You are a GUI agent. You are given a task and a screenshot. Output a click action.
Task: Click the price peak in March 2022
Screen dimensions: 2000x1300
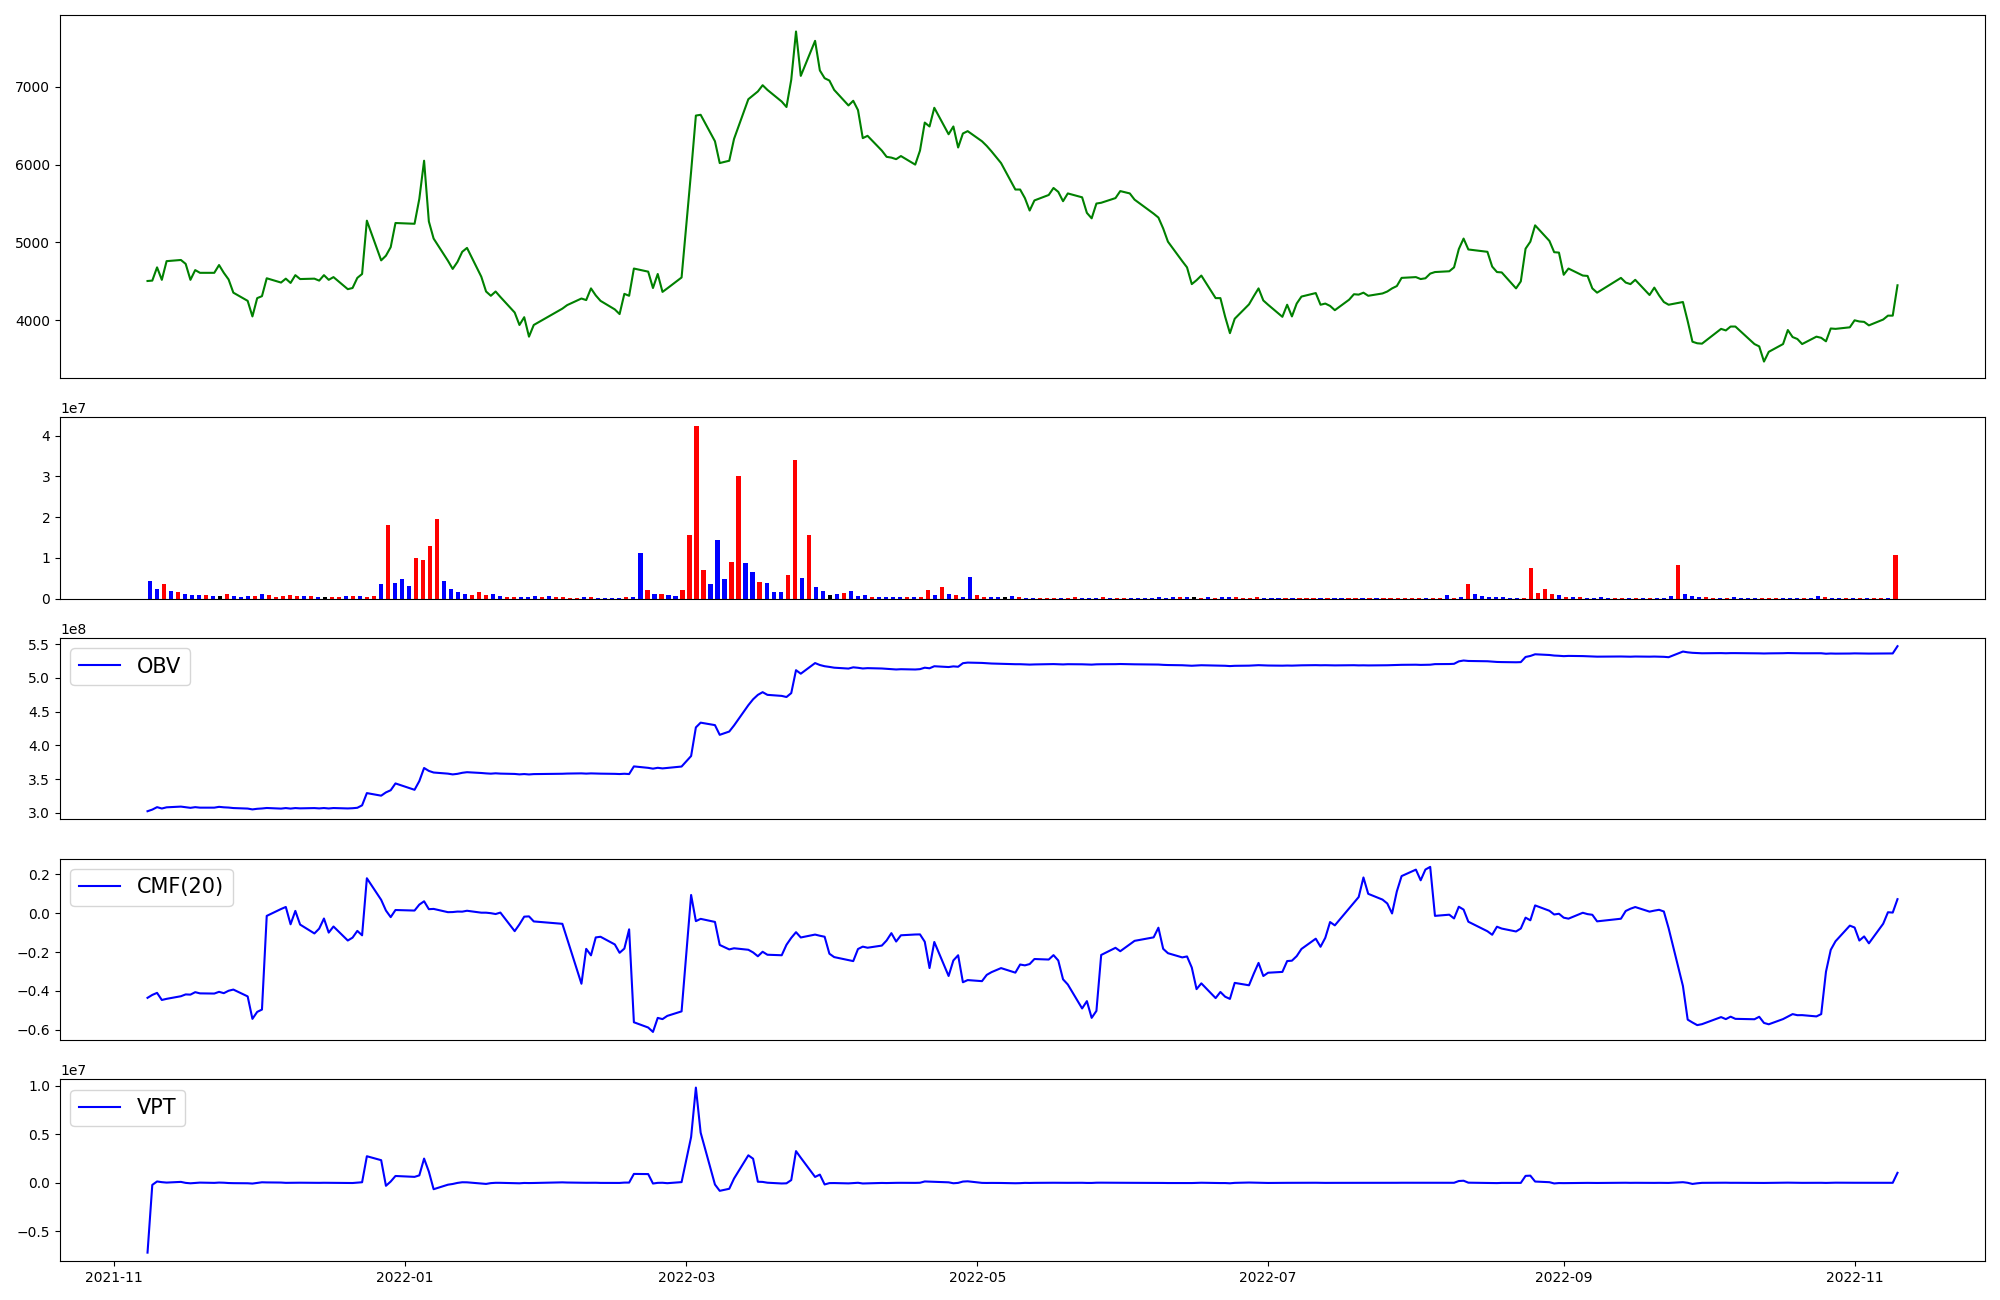(796, 32)
